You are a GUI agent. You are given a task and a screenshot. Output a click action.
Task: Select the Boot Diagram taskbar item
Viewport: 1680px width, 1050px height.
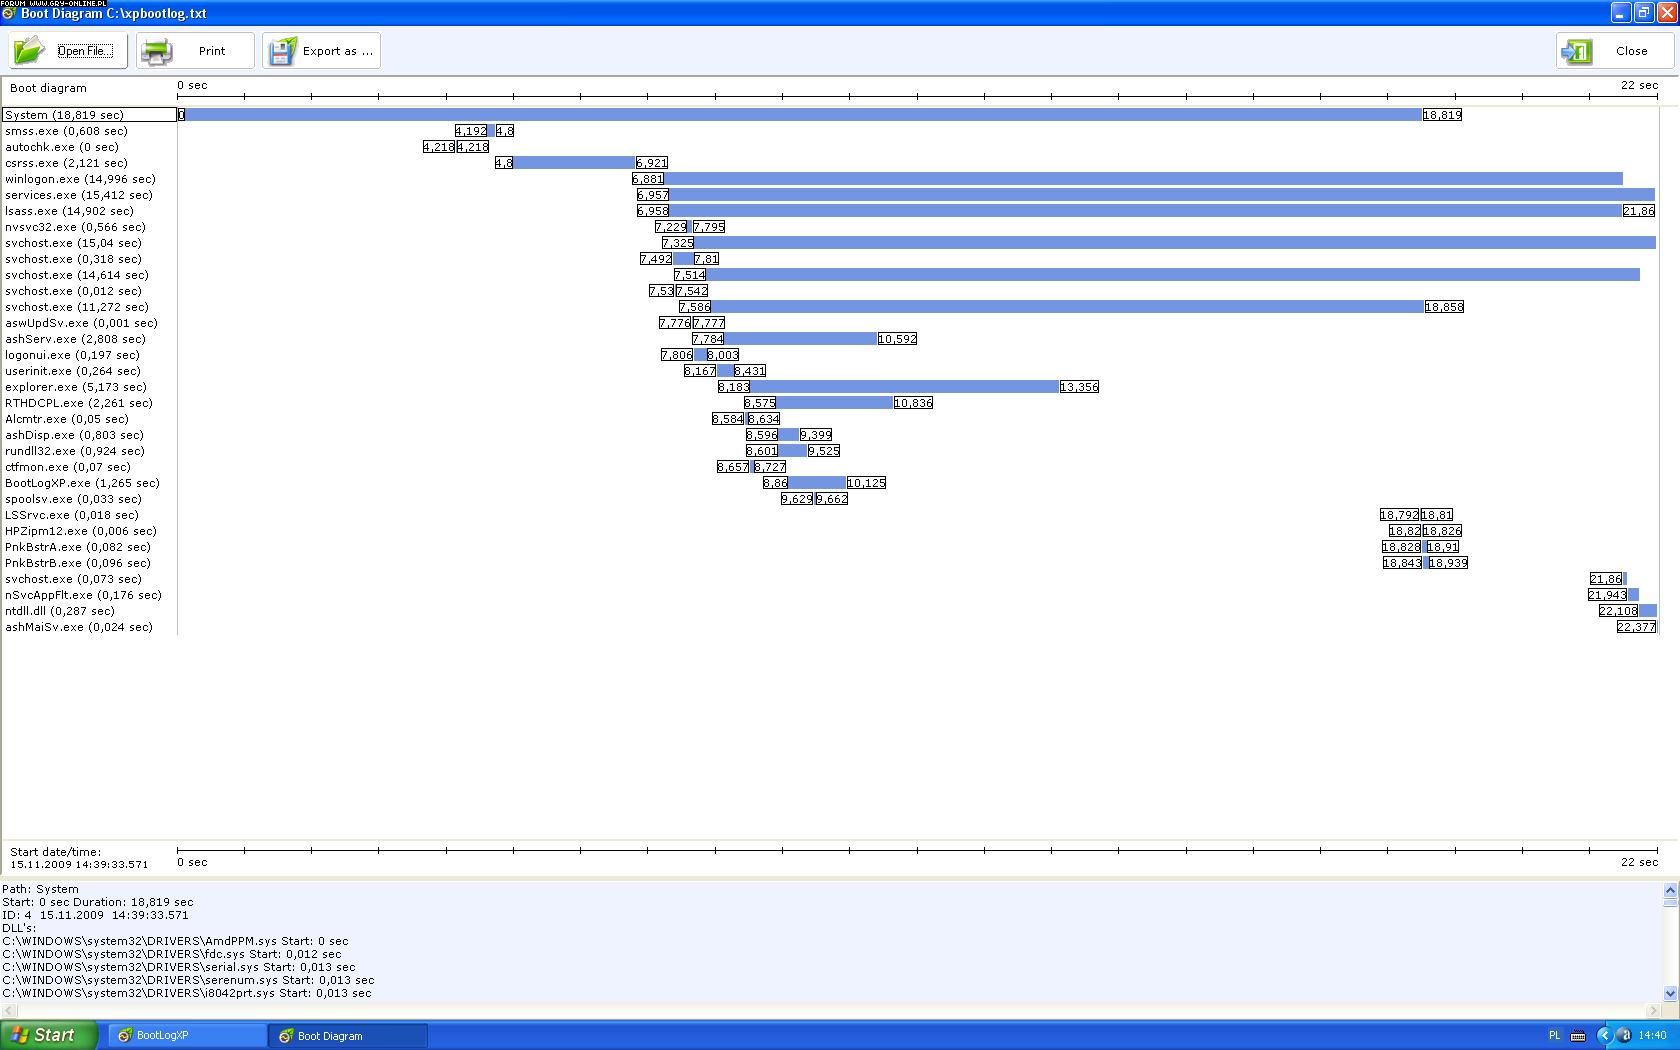[x=347, y=1036]
